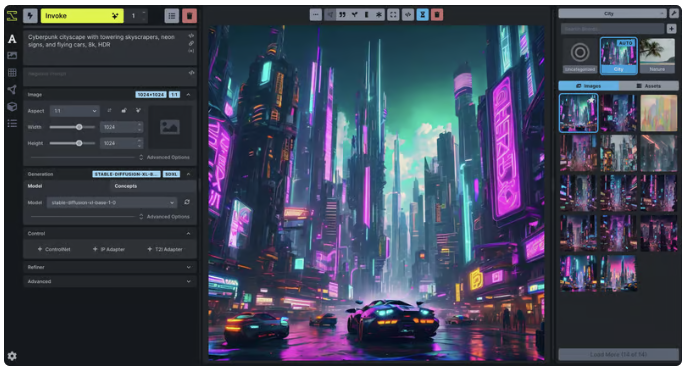Viewport: 684px width, 368px height.
Task: Expand the Refiner section
Action: click(110, 267)
